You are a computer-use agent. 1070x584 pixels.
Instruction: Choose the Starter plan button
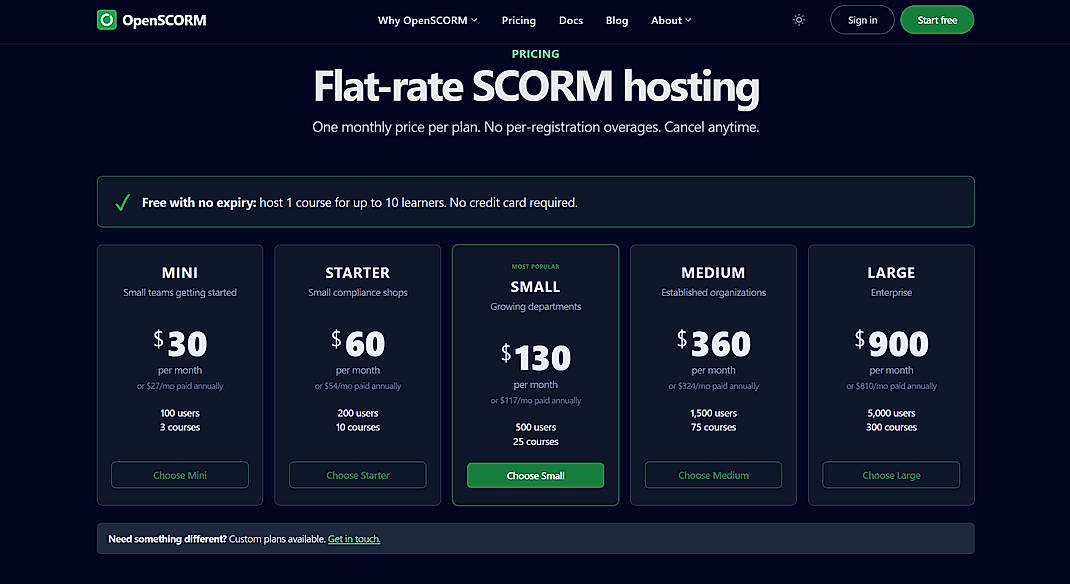358,475
